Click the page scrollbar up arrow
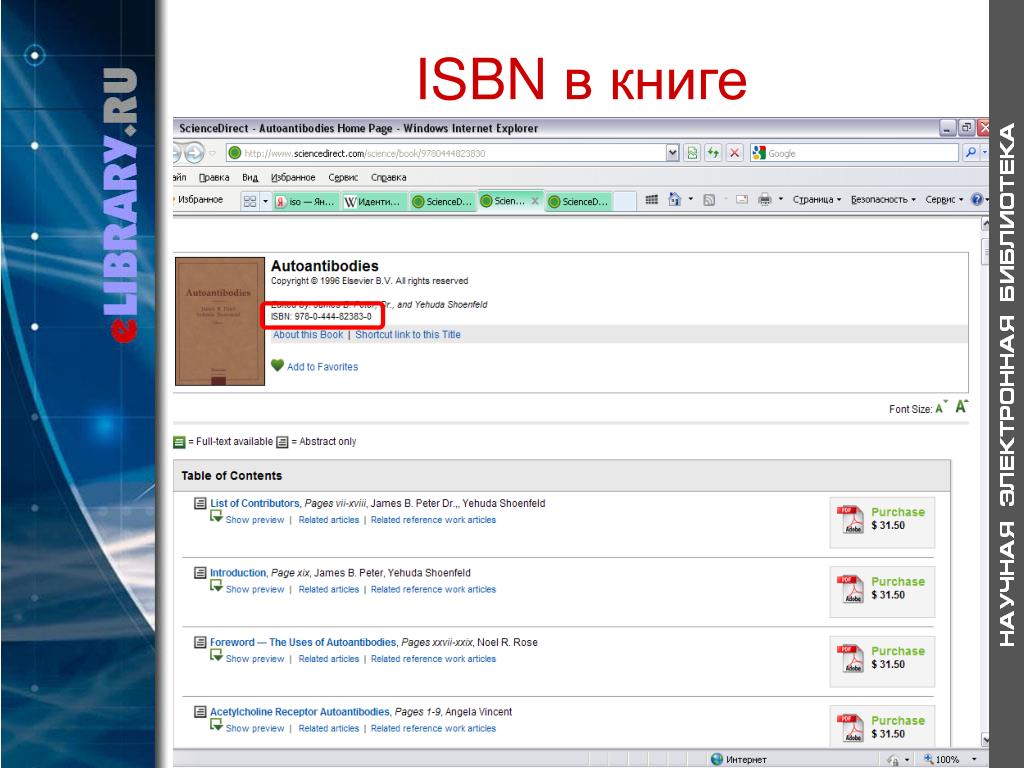 tap(985, 225)
